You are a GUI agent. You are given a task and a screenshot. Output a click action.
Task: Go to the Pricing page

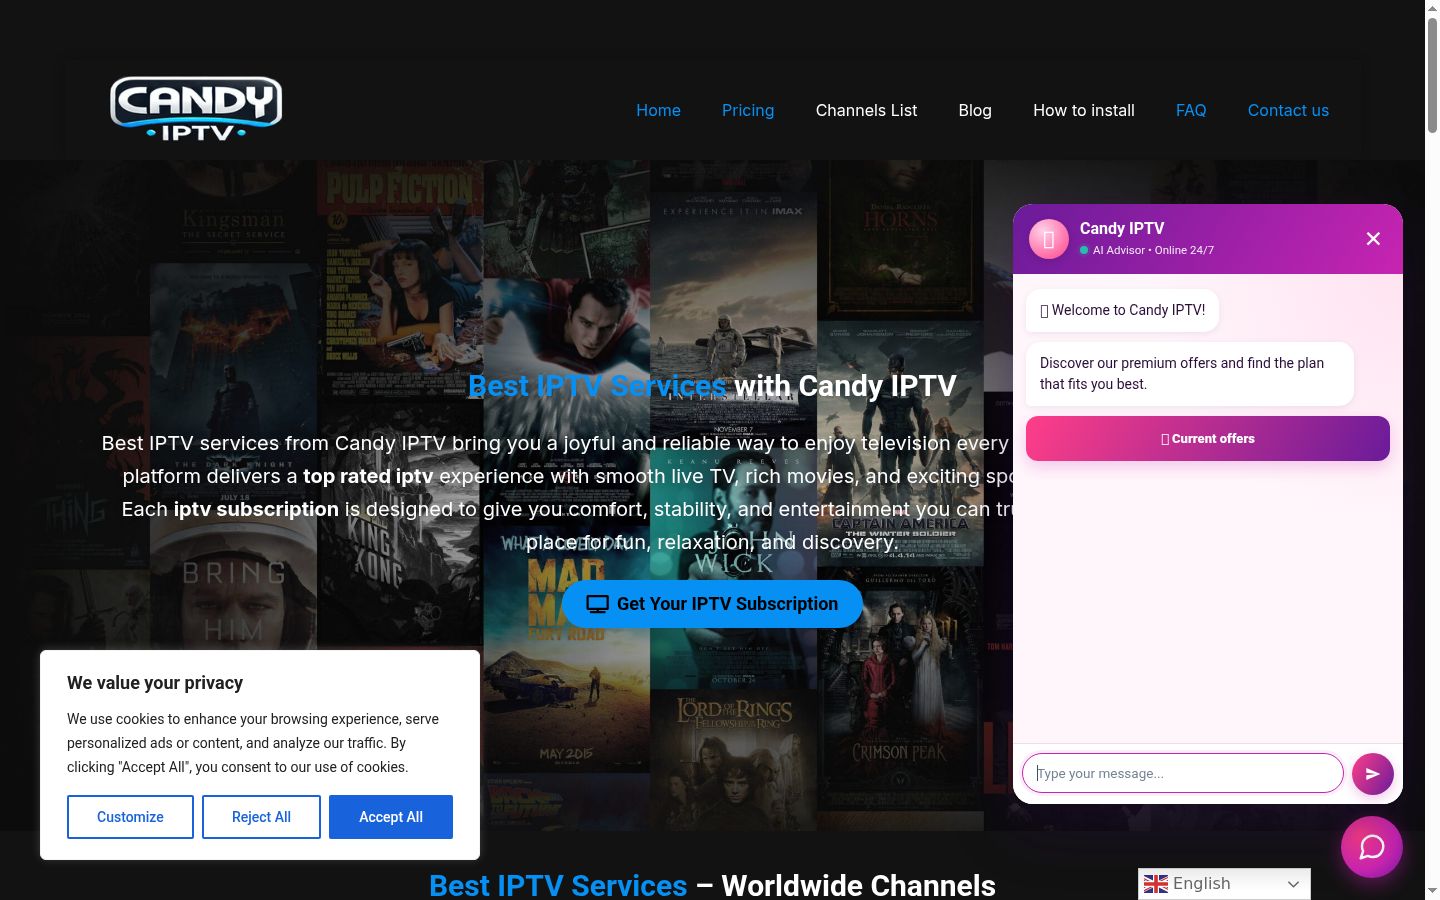(x=748, y=110)
